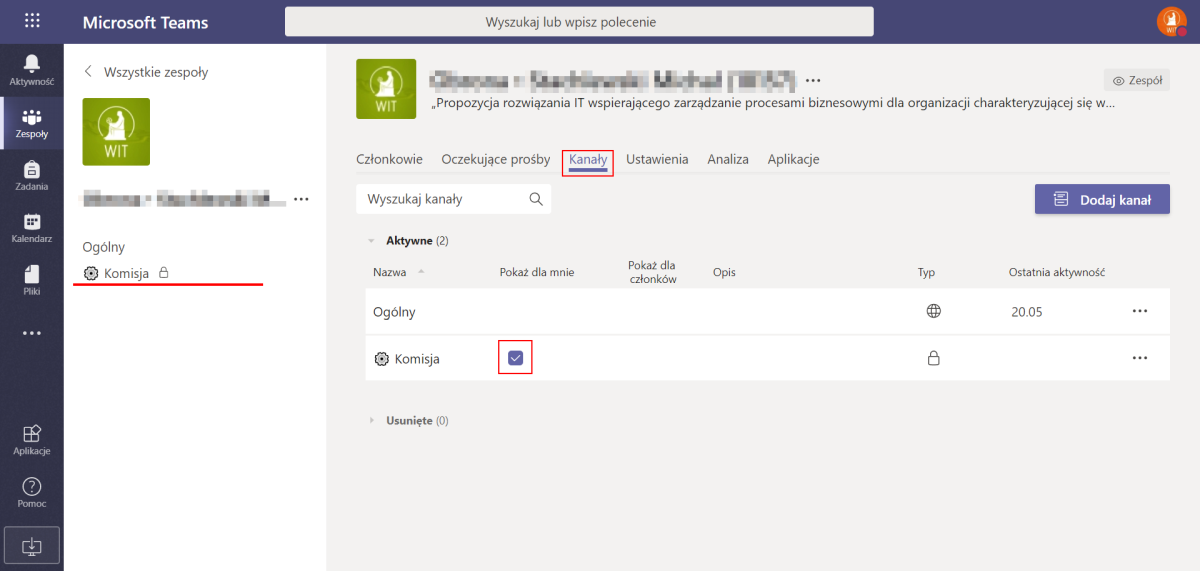Open Aktywność in the left rail

coord(32,69)
